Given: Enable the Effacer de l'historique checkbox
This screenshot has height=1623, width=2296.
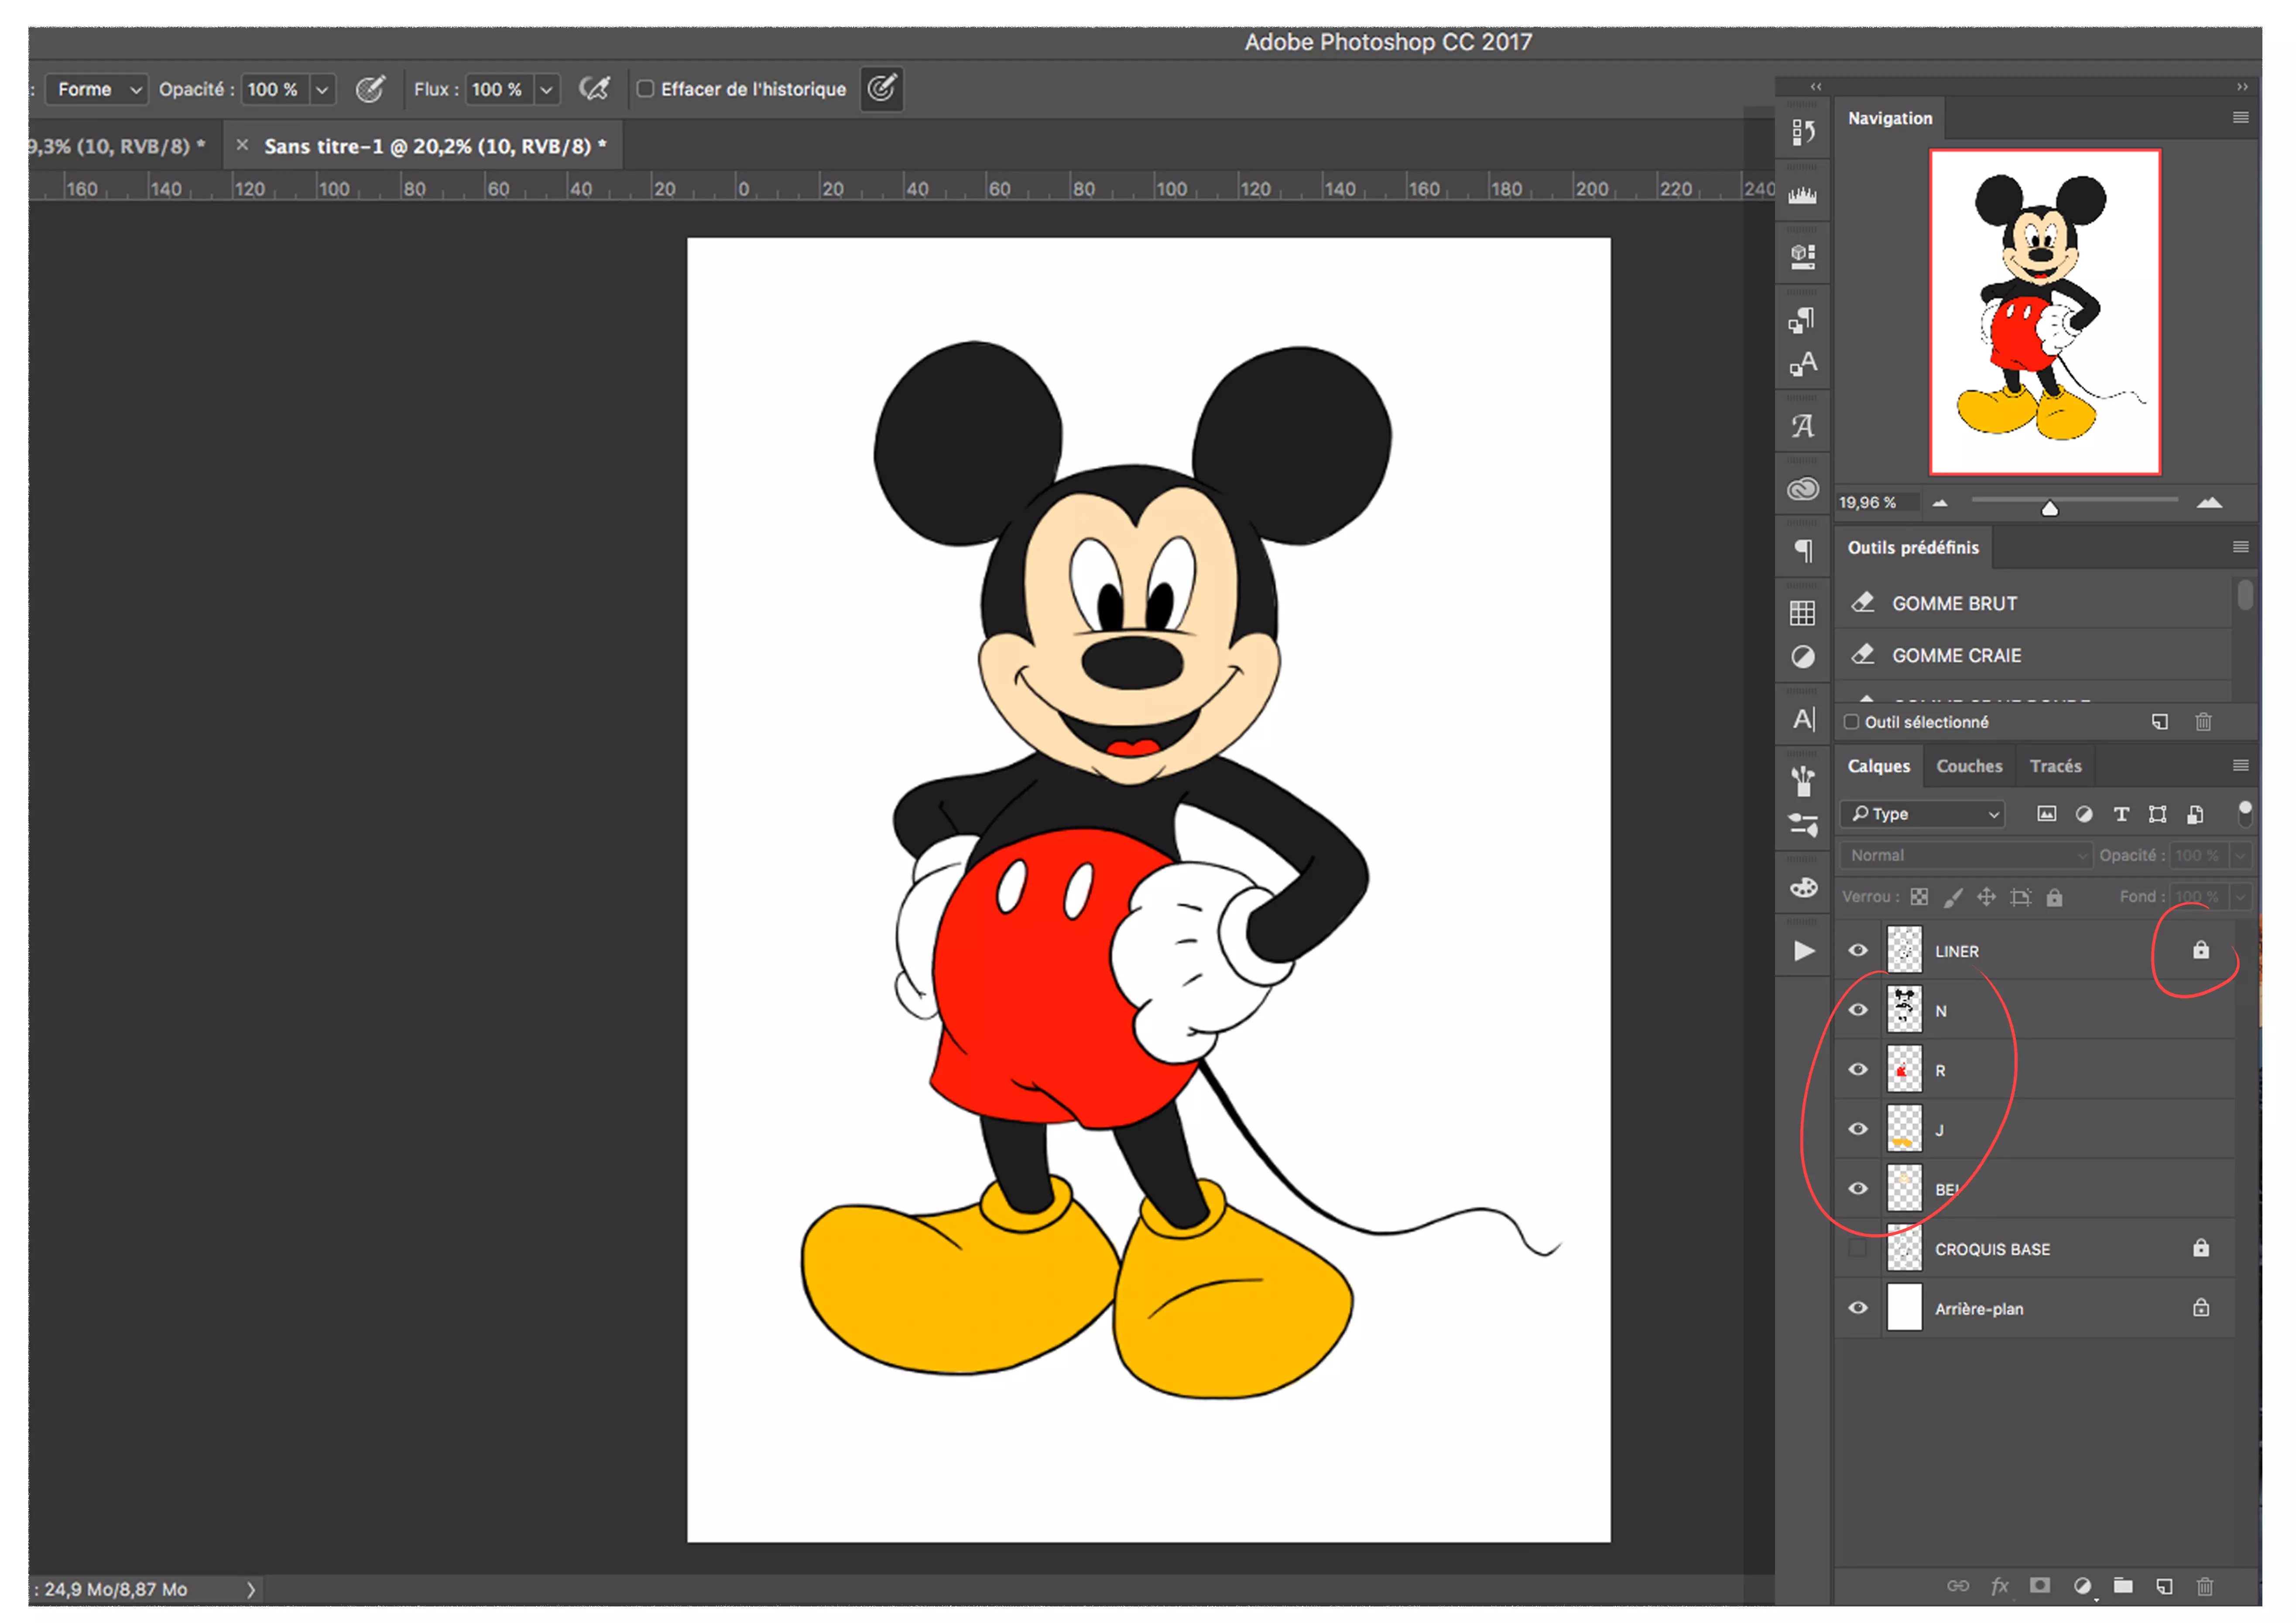Looking at the screenshot, I should point(646,89).
